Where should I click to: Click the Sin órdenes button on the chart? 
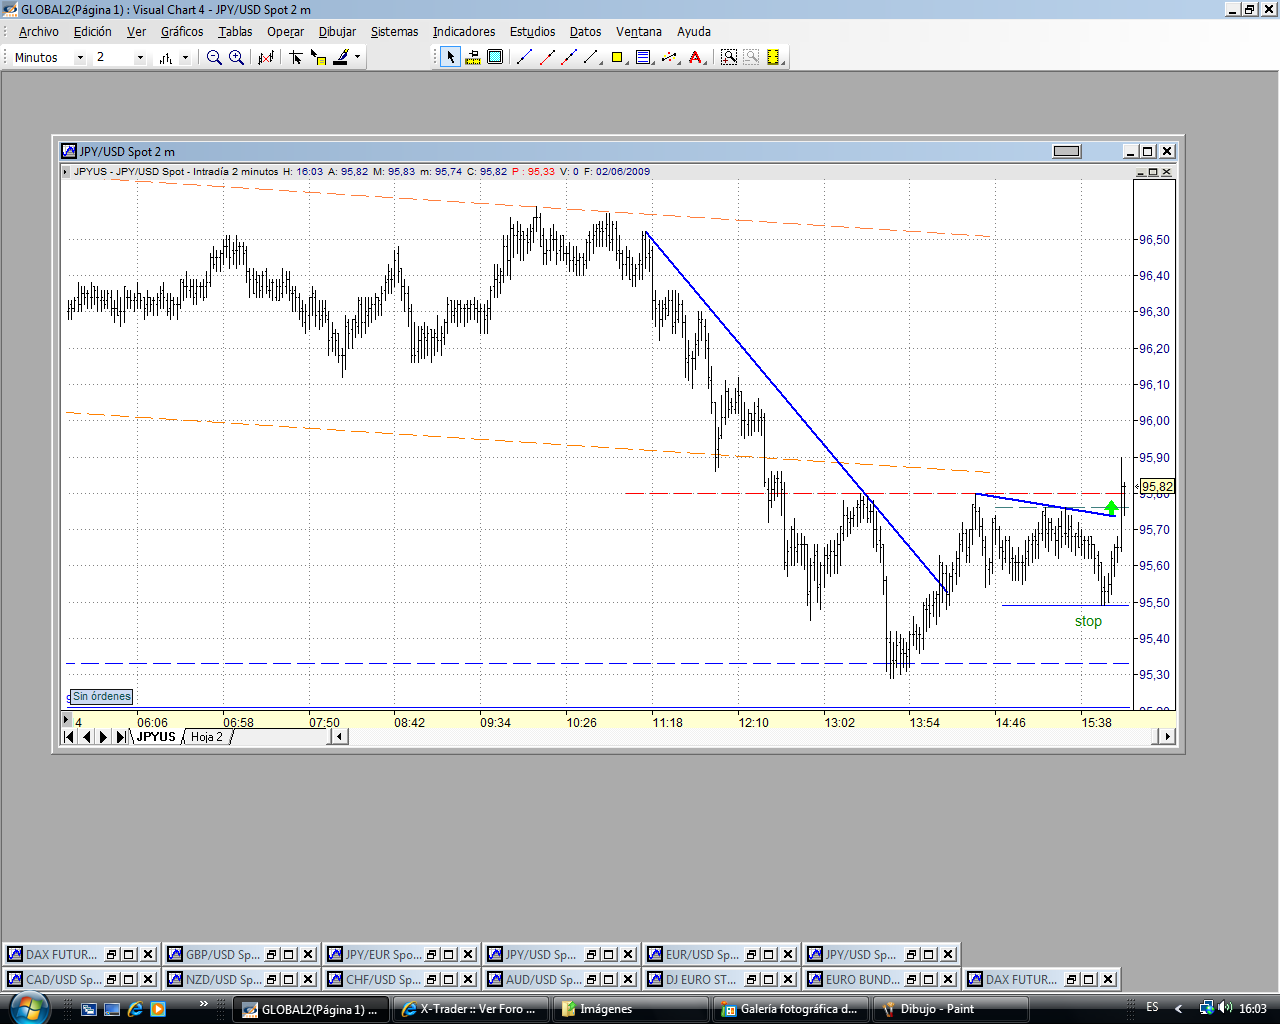(102, 696)
